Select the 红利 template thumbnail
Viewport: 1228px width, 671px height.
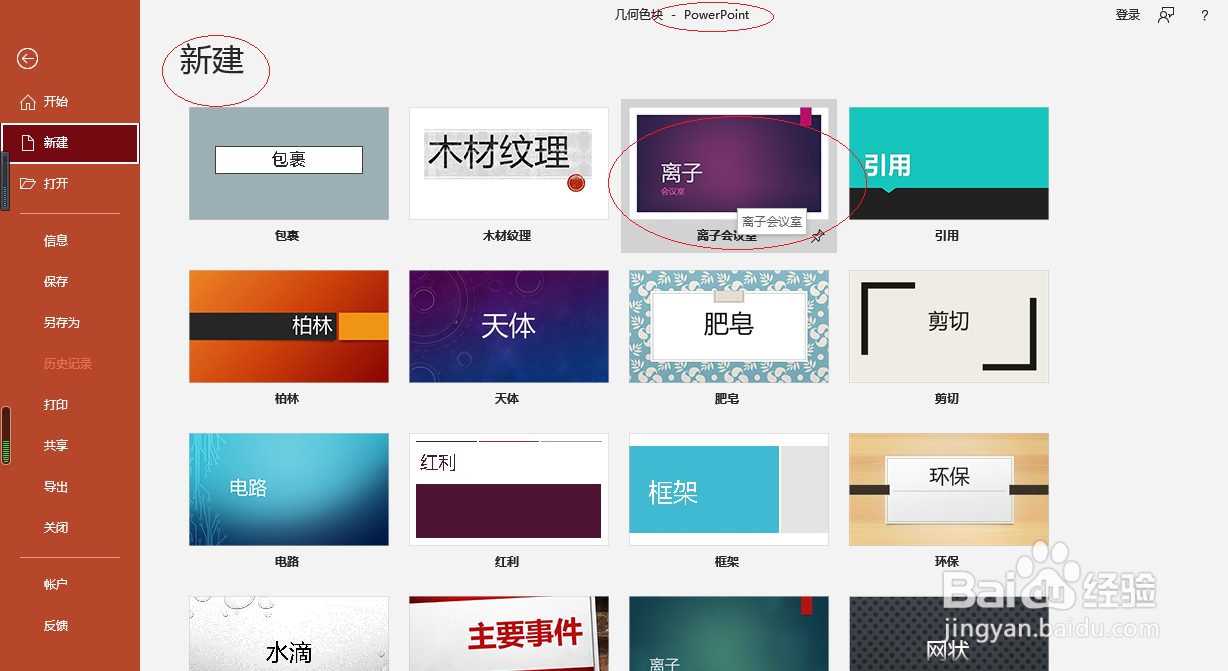509,489
